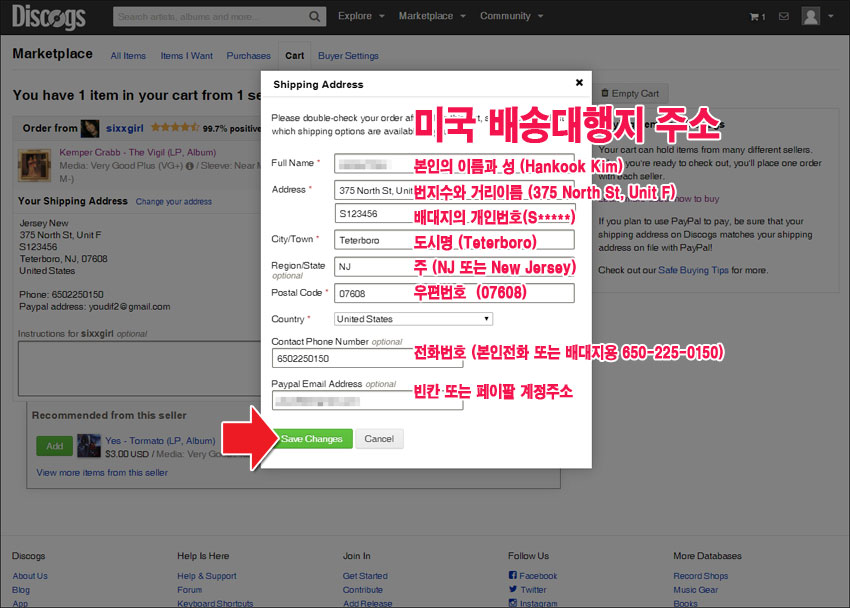
Task: Open Buyer Settings tab
Action: (348, 56)
